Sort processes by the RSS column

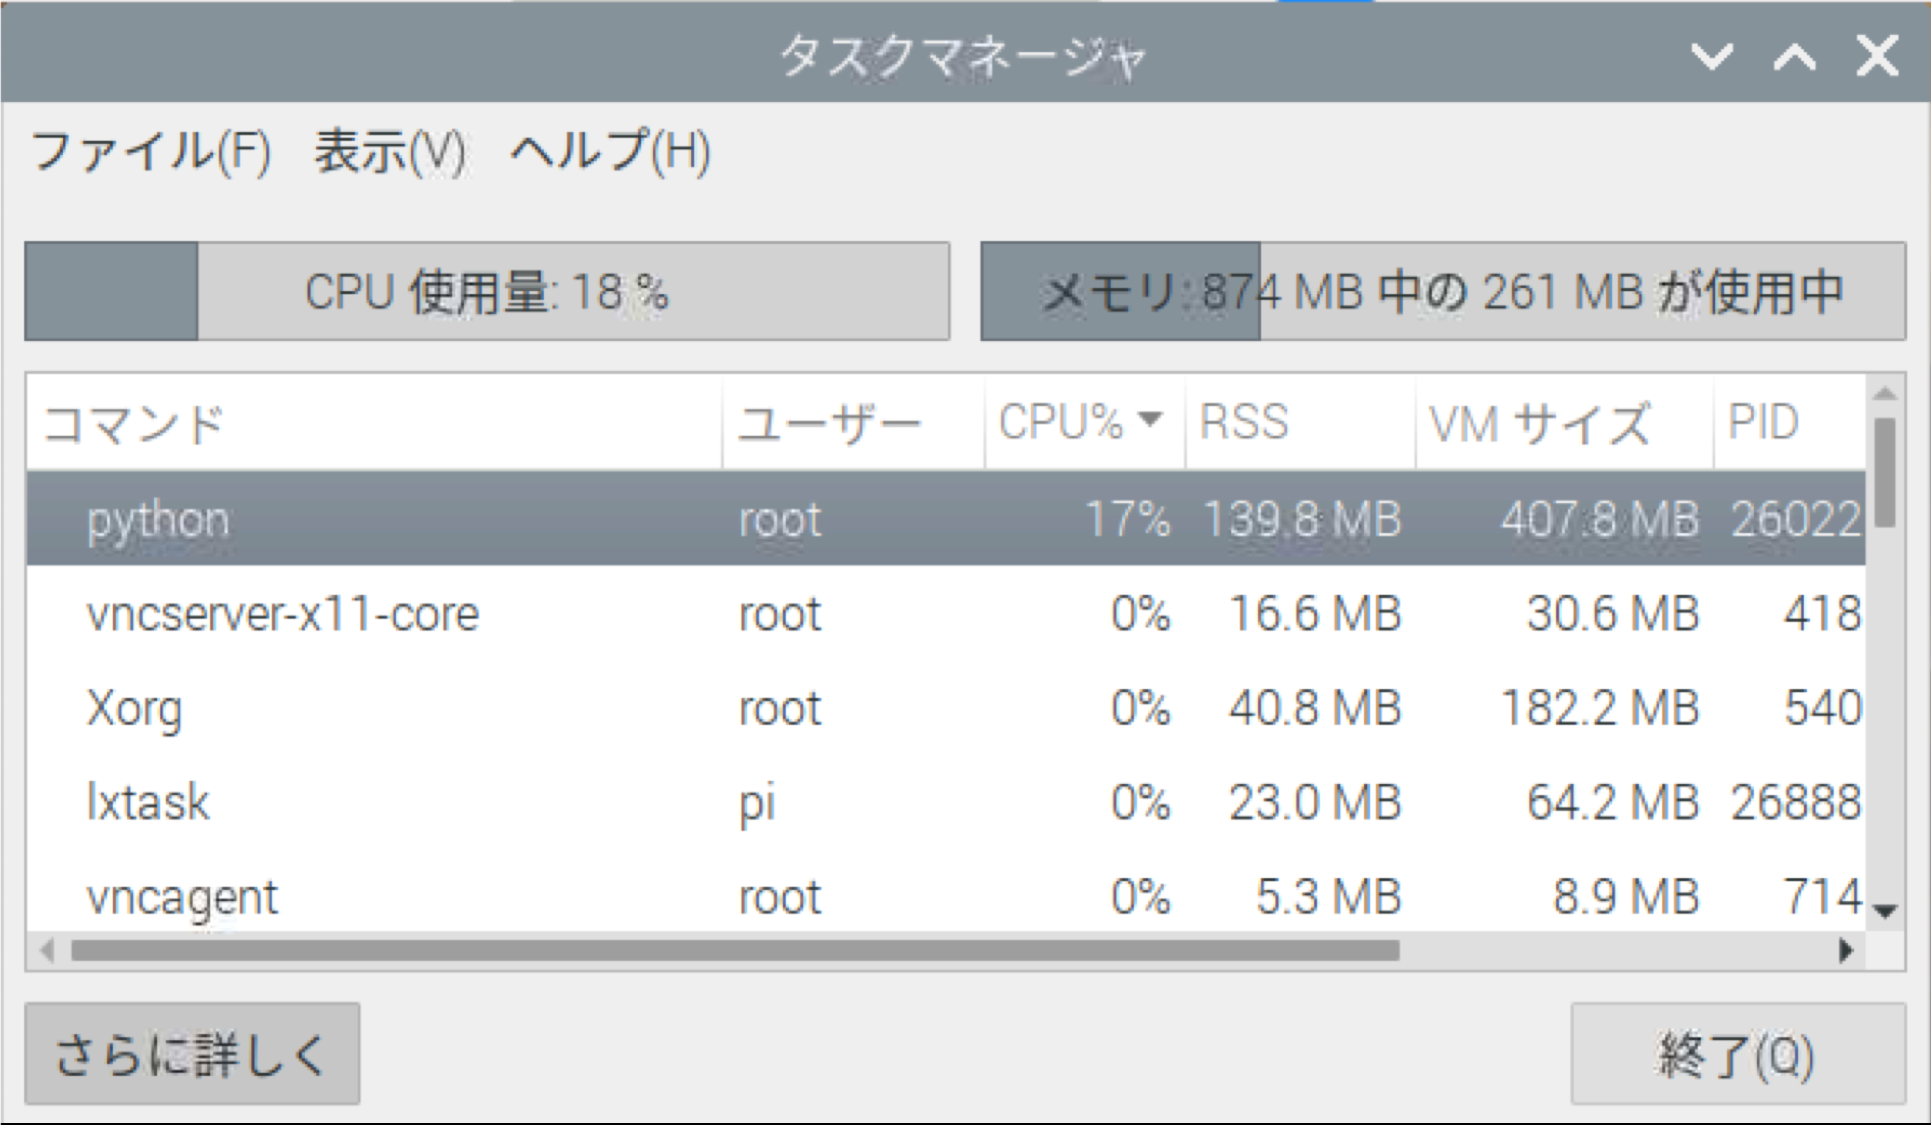coord(1243,422)
